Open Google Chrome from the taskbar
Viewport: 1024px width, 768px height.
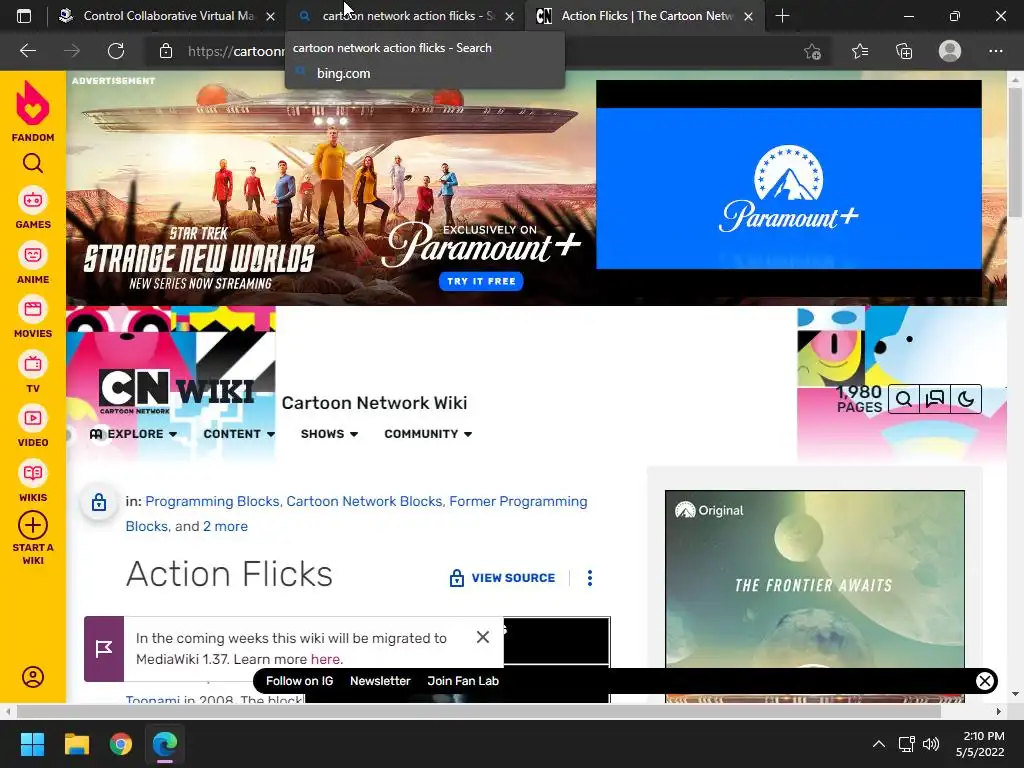tap(121, 744)
